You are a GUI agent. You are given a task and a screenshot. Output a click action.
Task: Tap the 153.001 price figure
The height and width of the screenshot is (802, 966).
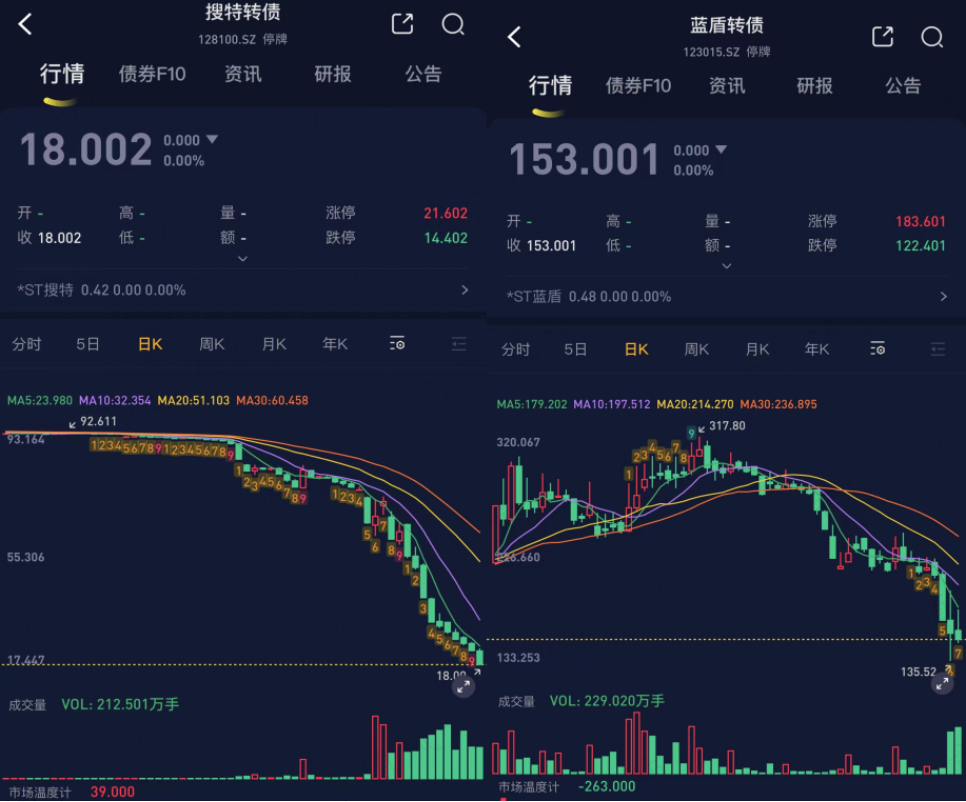point(584,159)
